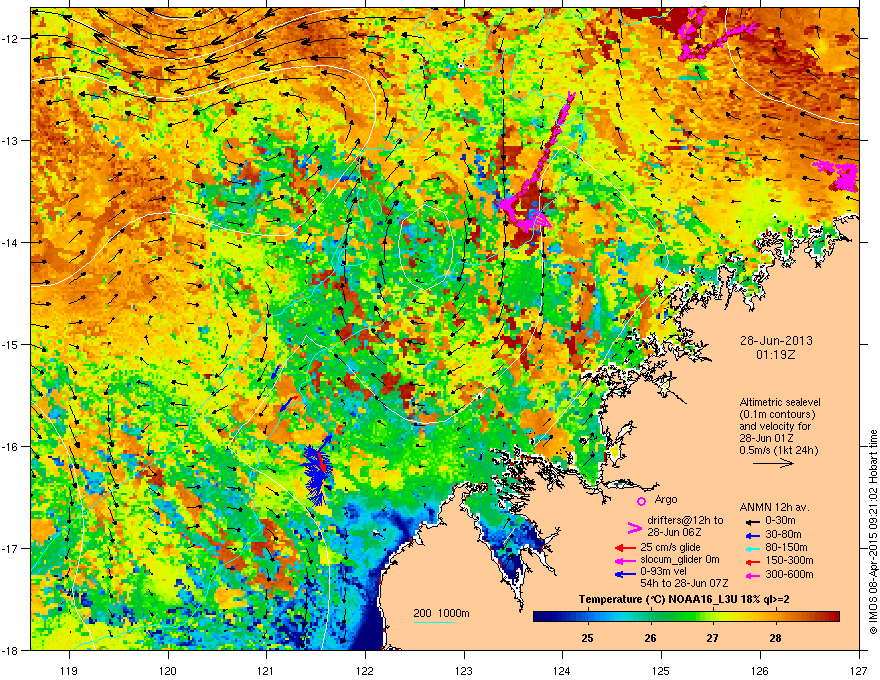Click longitude axis label 127
This screenshot has width=880, height=680.
click(x=859, y=670)
